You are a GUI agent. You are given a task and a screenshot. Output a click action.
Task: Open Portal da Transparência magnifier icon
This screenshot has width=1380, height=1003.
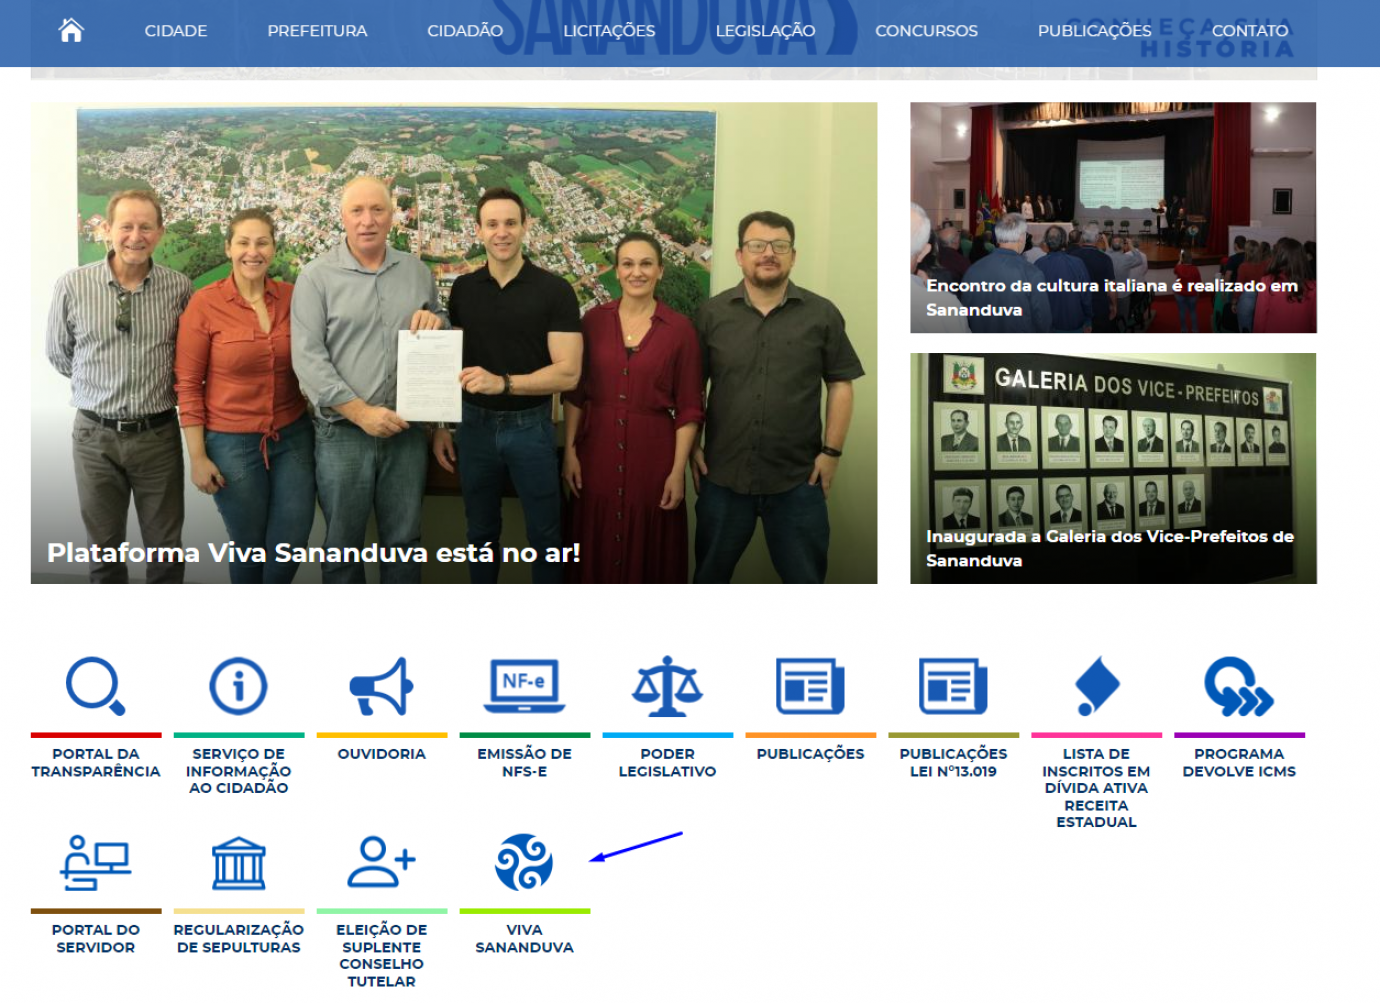click(x=95, y=686)
